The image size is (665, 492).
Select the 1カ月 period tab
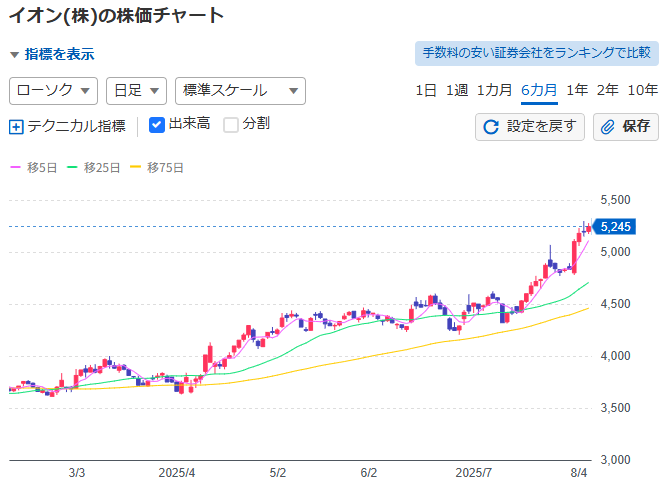(x=495, y=90)
